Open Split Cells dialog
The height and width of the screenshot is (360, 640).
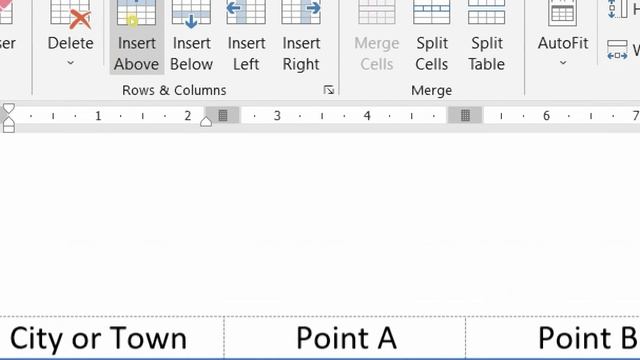[x=431, y=37]
